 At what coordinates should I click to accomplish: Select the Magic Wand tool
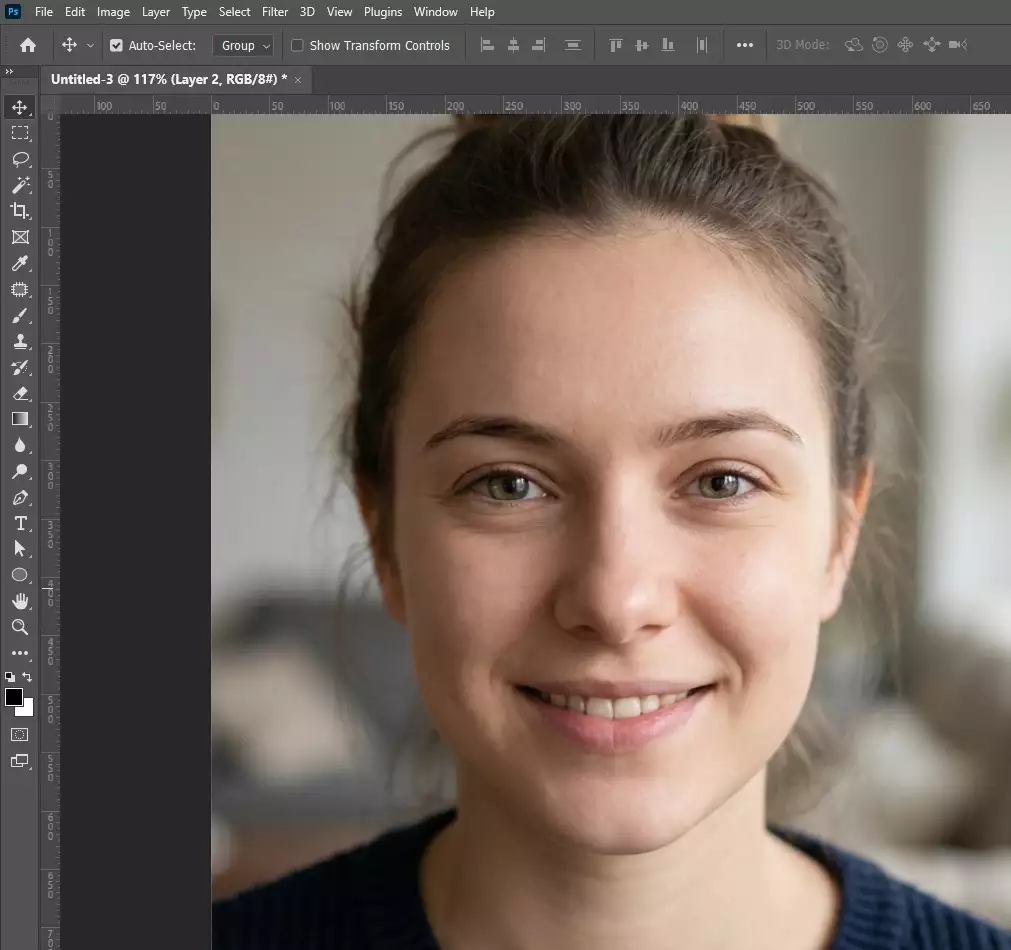point(20,185)
